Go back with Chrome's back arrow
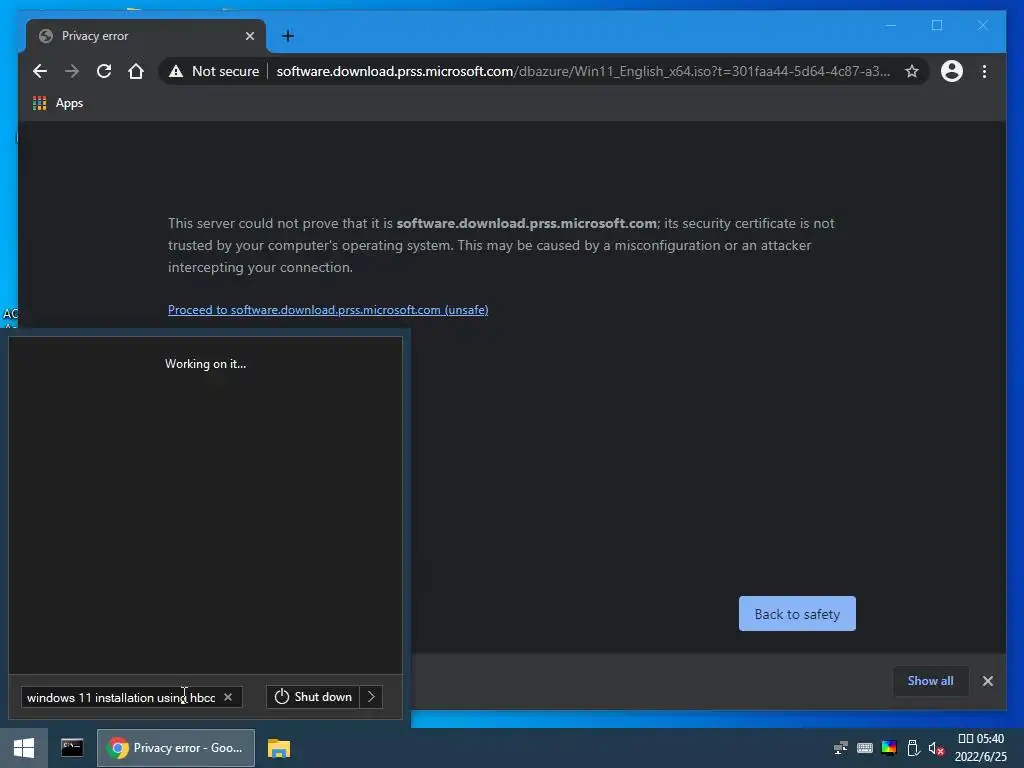 40,71
